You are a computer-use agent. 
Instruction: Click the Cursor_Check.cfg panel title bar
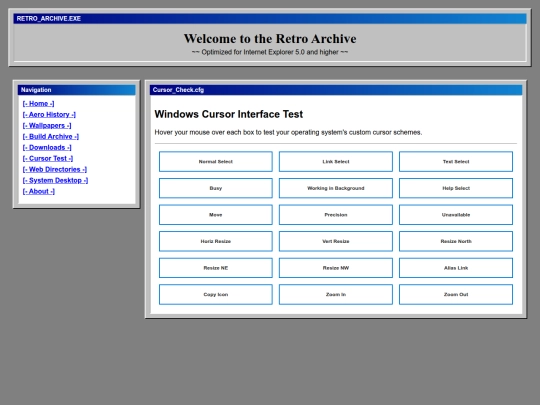click(x=336, y=90)
